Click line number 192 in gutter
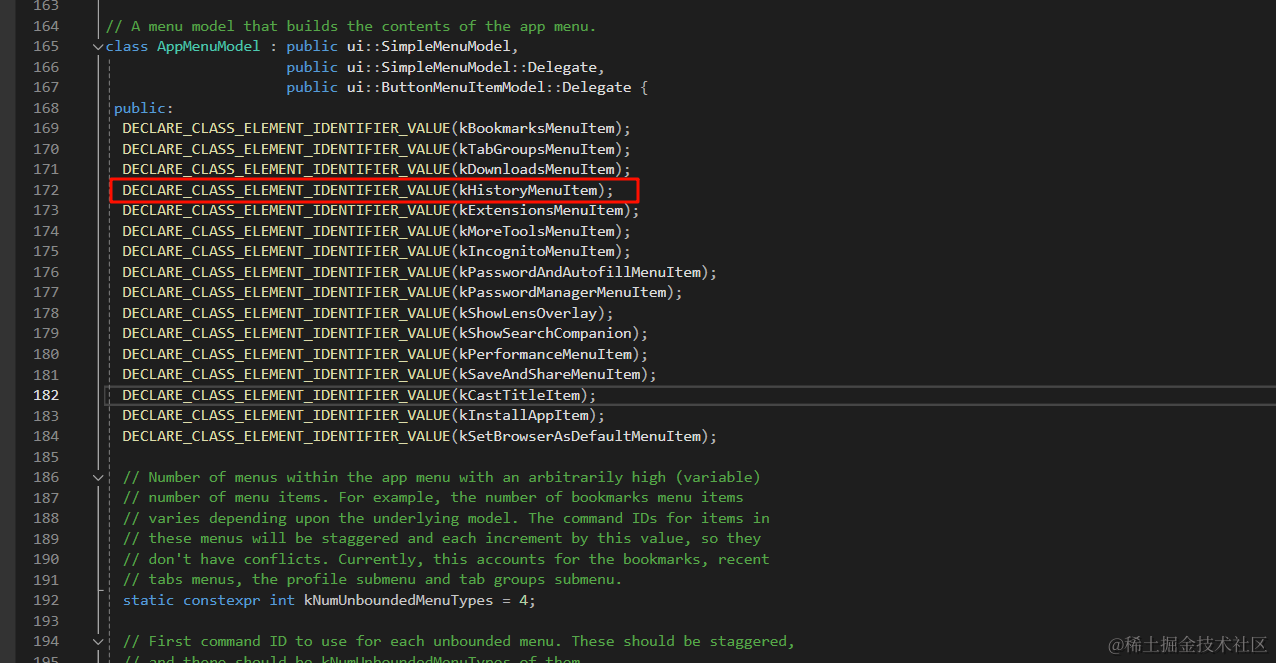The height and width of the screenshot is (663, 1276). point(46,600)
